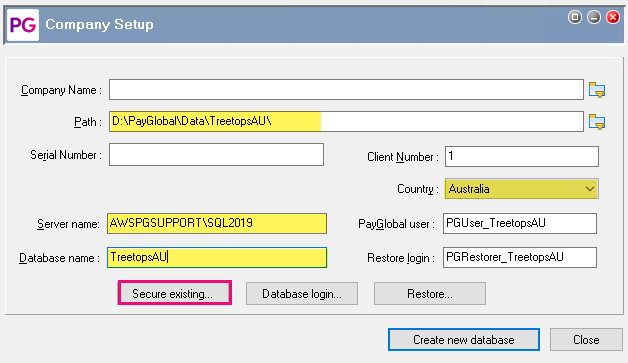Select the Australia country combo box
This screenshot has height=363, width=628.
click(521, 189)
